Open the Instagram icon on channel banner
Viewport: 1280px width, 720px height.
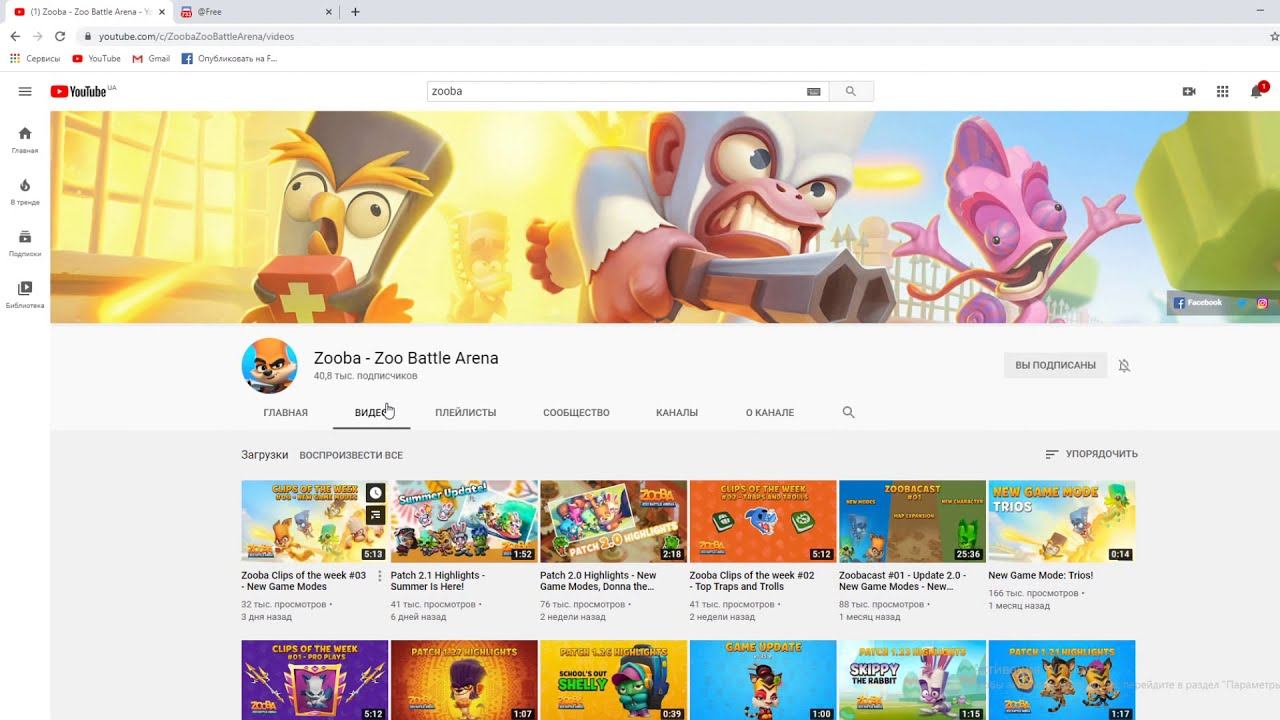pos(1263,303)
